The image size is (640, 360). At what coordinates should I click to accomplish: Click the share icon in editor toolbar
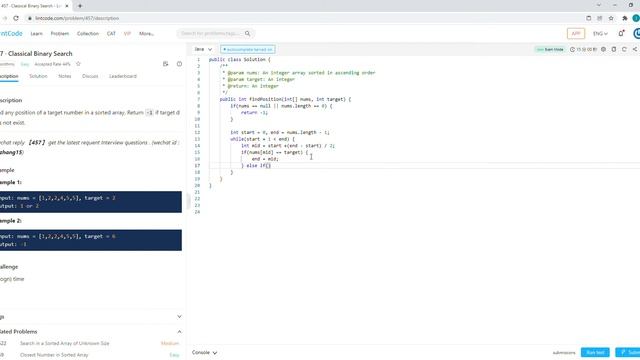click(x=635, y=49)
